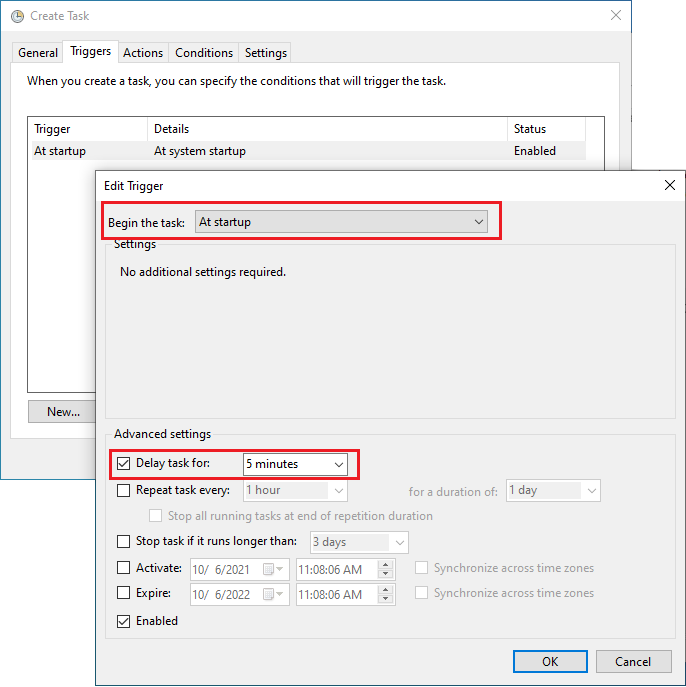Open the Expire date calendar picker
Image resolution: width=686 pixels, height=687 pixels.
coord(272,594)
